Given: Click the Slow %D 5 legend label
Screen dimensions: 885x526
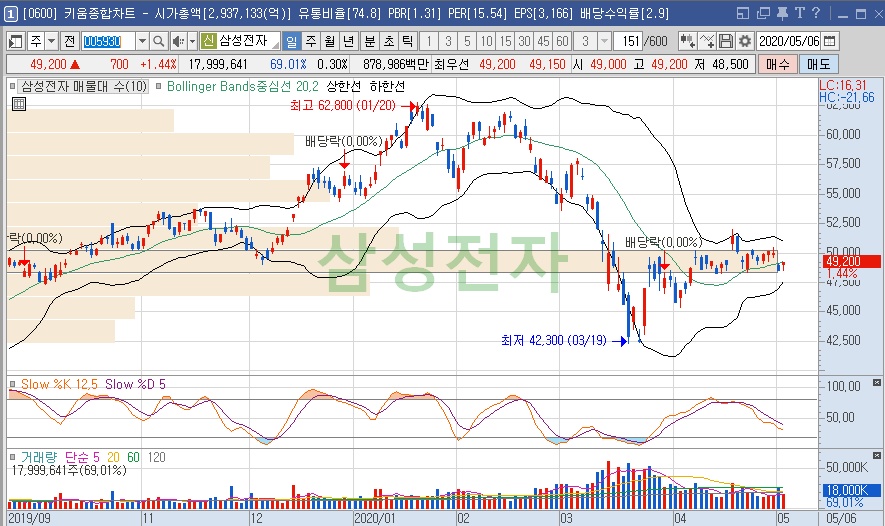Looking at the screenshot, I should coord(135,384).
